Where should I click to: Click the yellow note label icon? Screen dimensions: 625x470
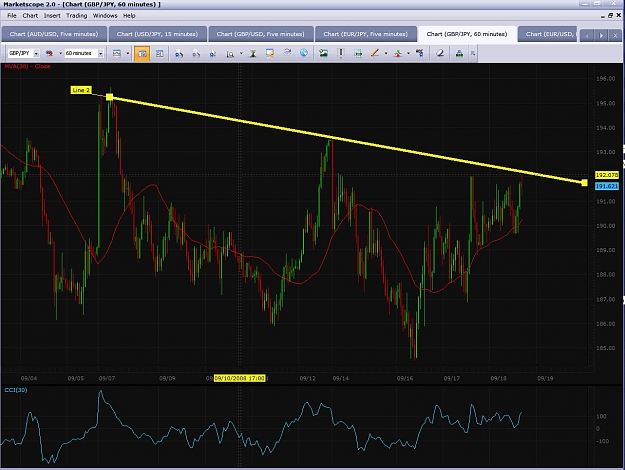[x=270, y=53]
